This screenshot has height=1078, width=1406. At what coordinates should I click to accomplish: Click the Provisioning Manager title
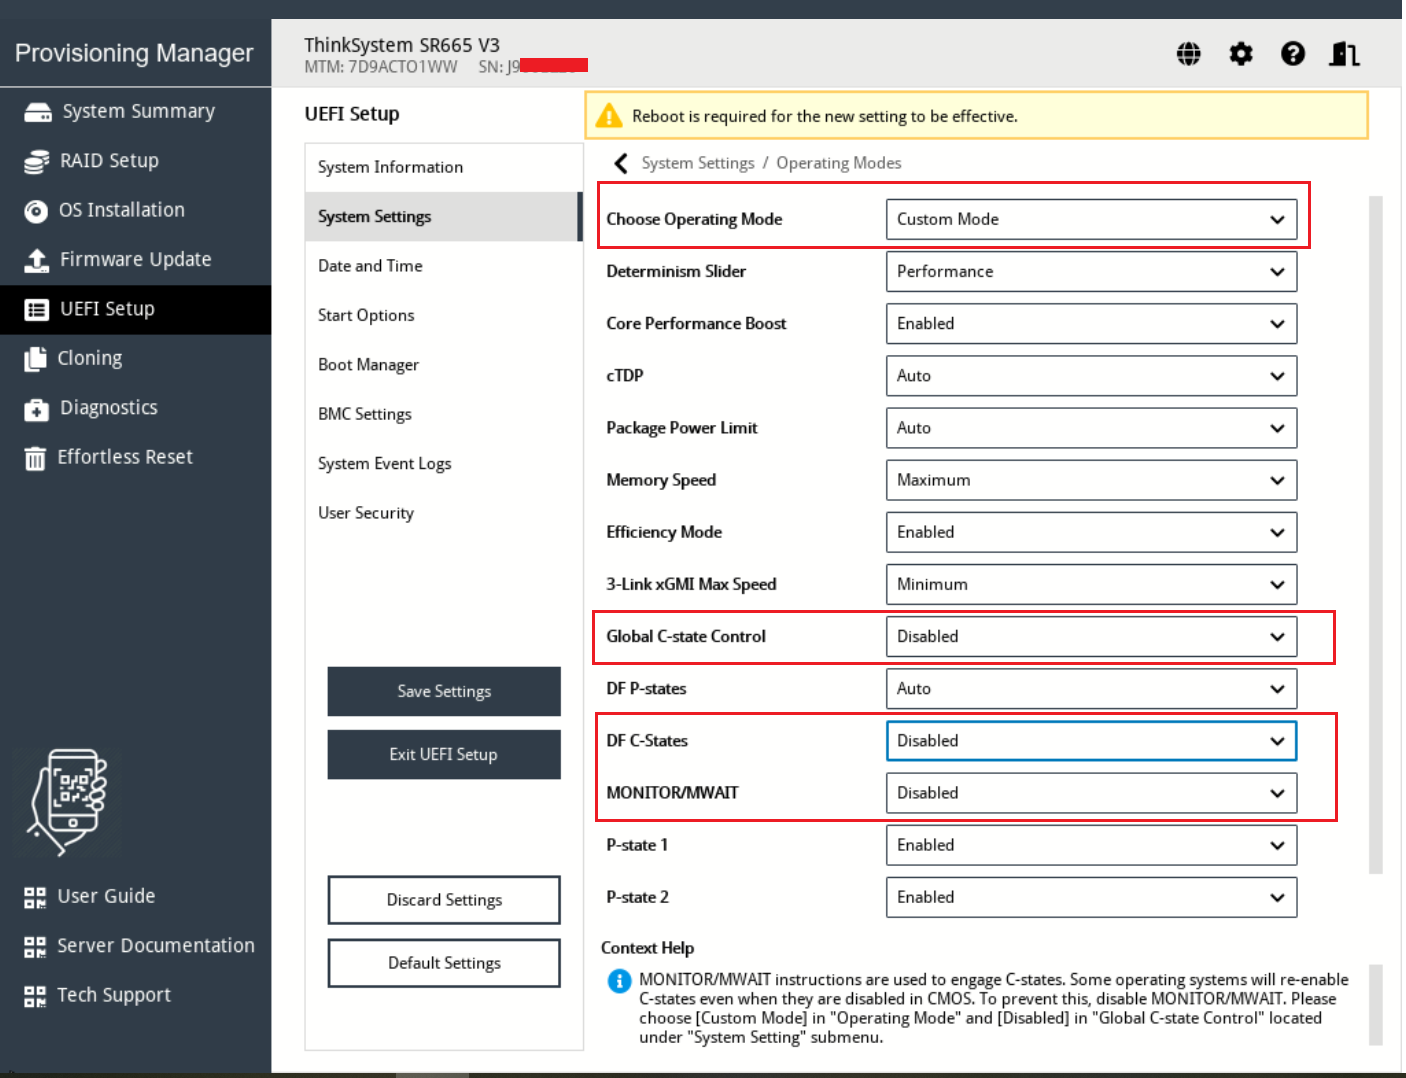point(134,53)
